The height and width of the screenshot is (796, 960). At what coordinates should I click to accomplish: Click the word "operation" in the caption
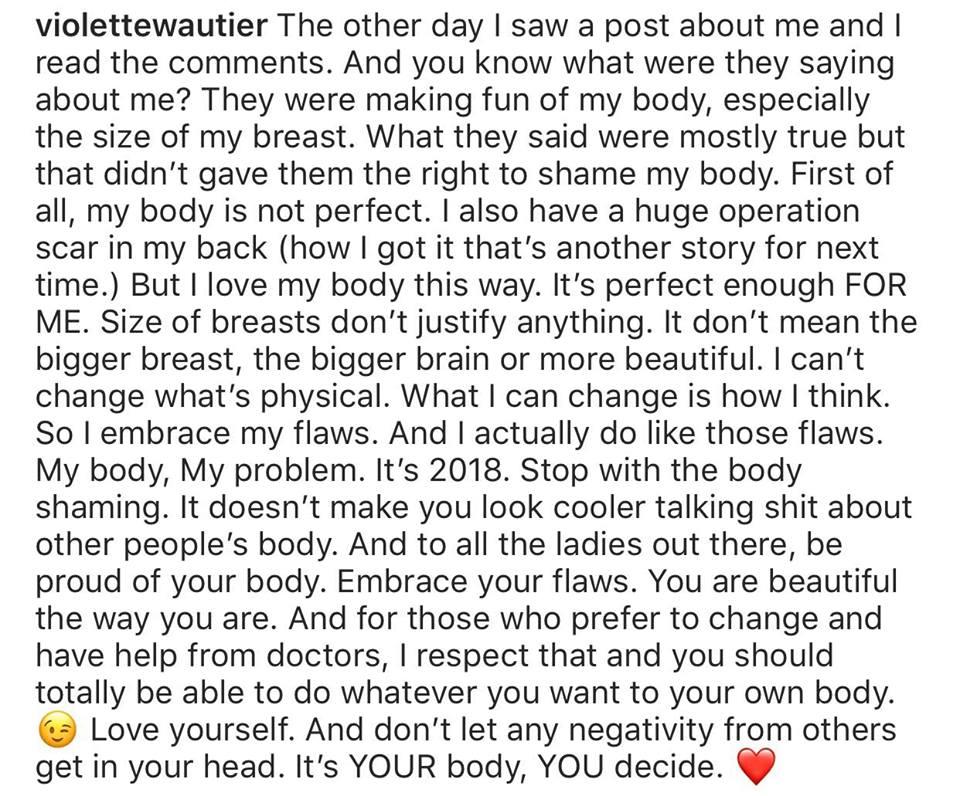point(789,212)
